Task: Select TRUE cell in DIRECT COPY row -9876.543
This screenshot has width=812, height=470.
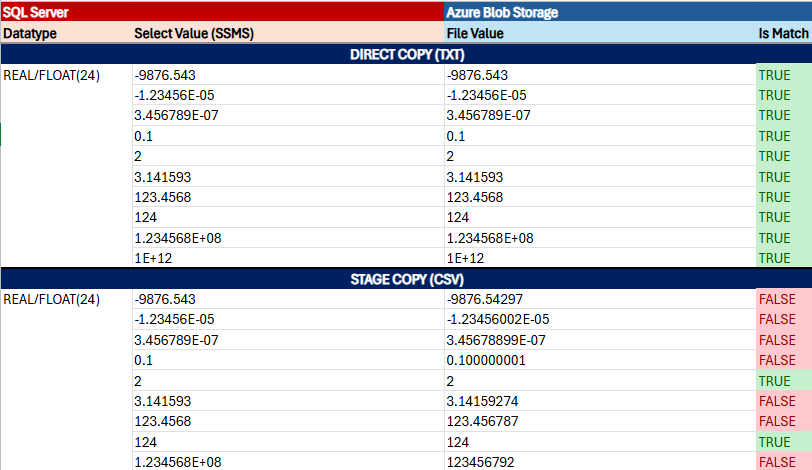Action: pyautogui.click(x=784, y=75)
